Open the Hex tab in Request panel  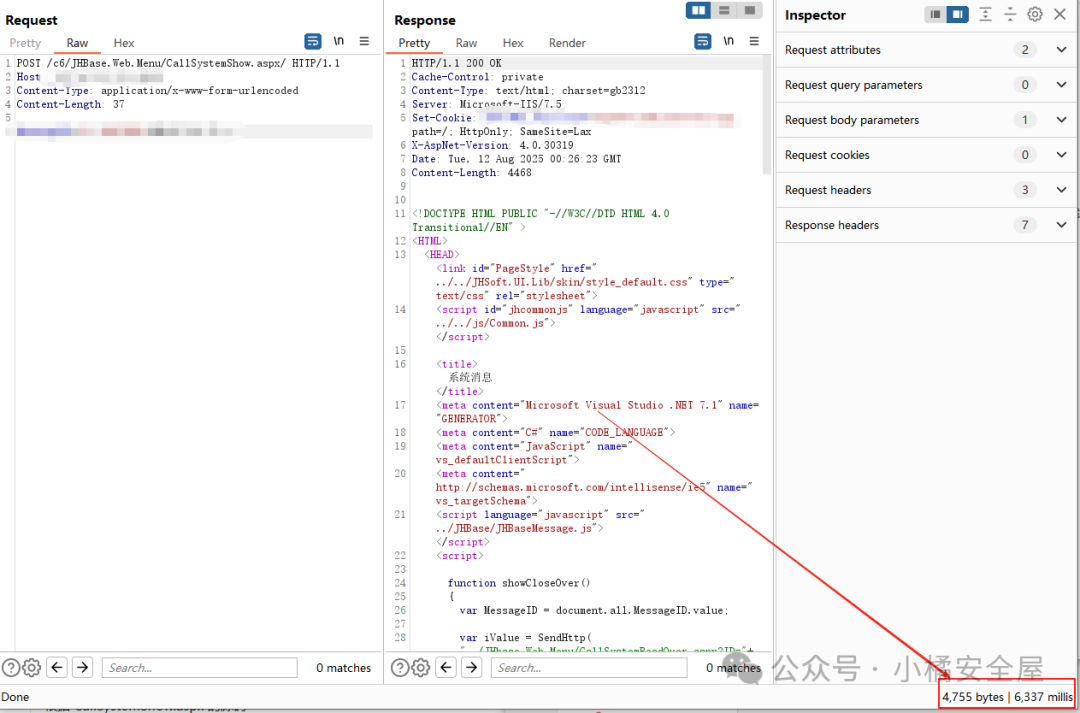[124, 43]
